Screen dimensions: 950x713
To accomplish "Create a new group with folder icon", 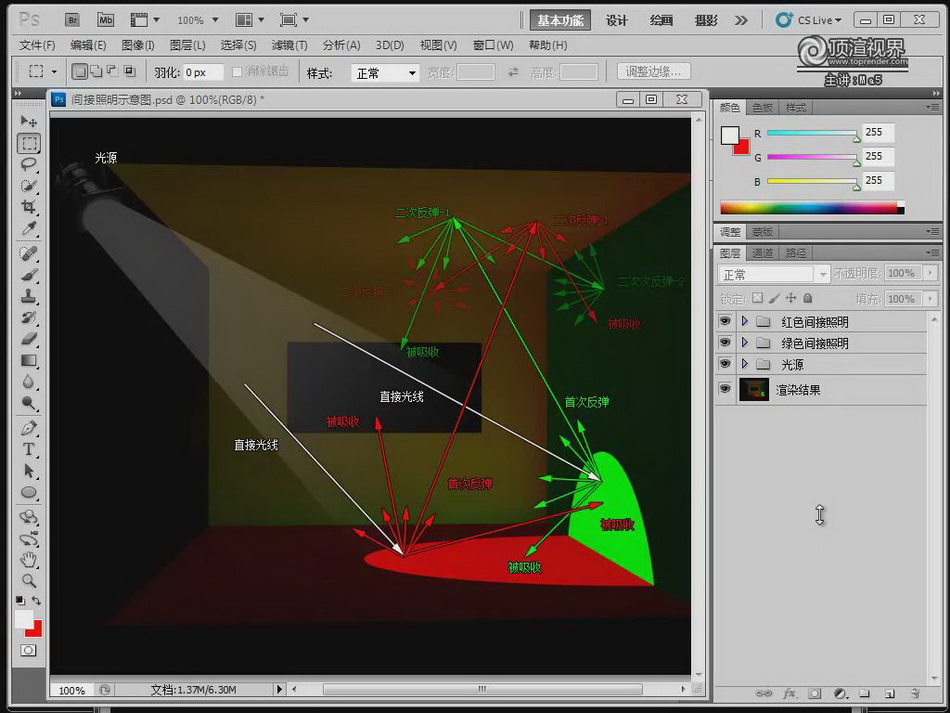I will coord(863,692).
